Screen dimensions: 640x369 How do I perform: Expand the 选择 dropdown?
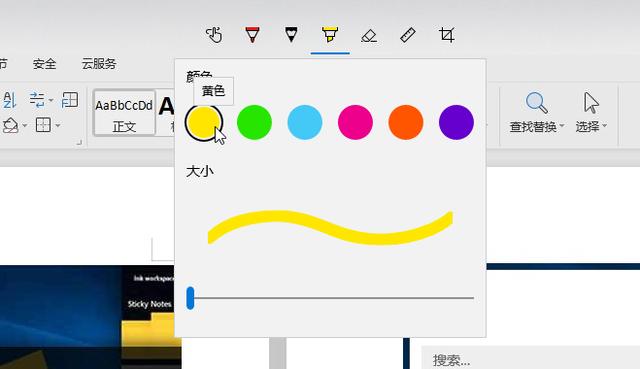point(604,126)
